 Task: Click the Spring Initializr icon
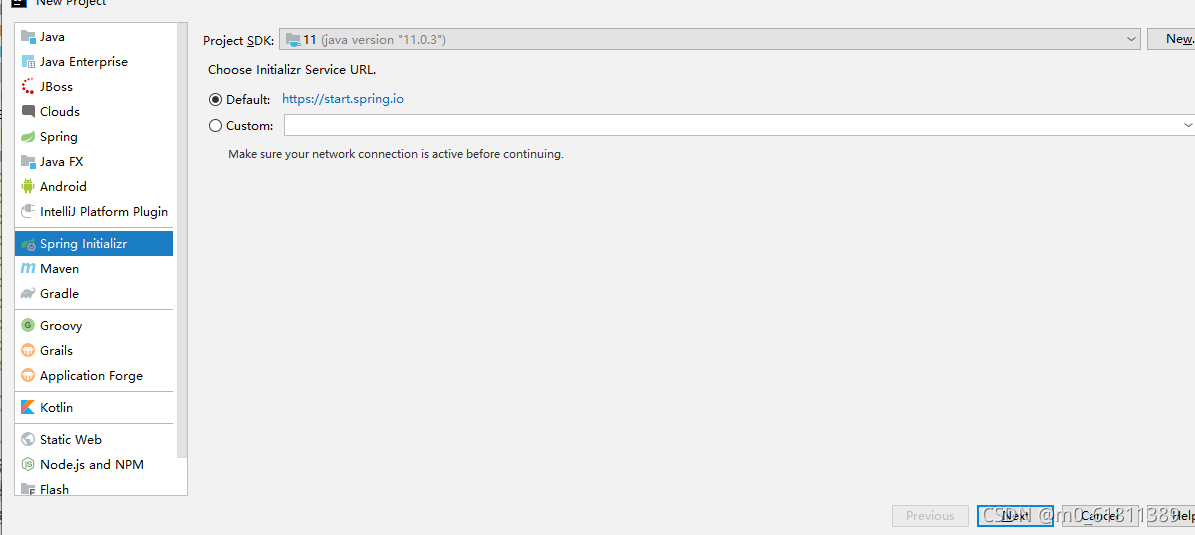28,244
